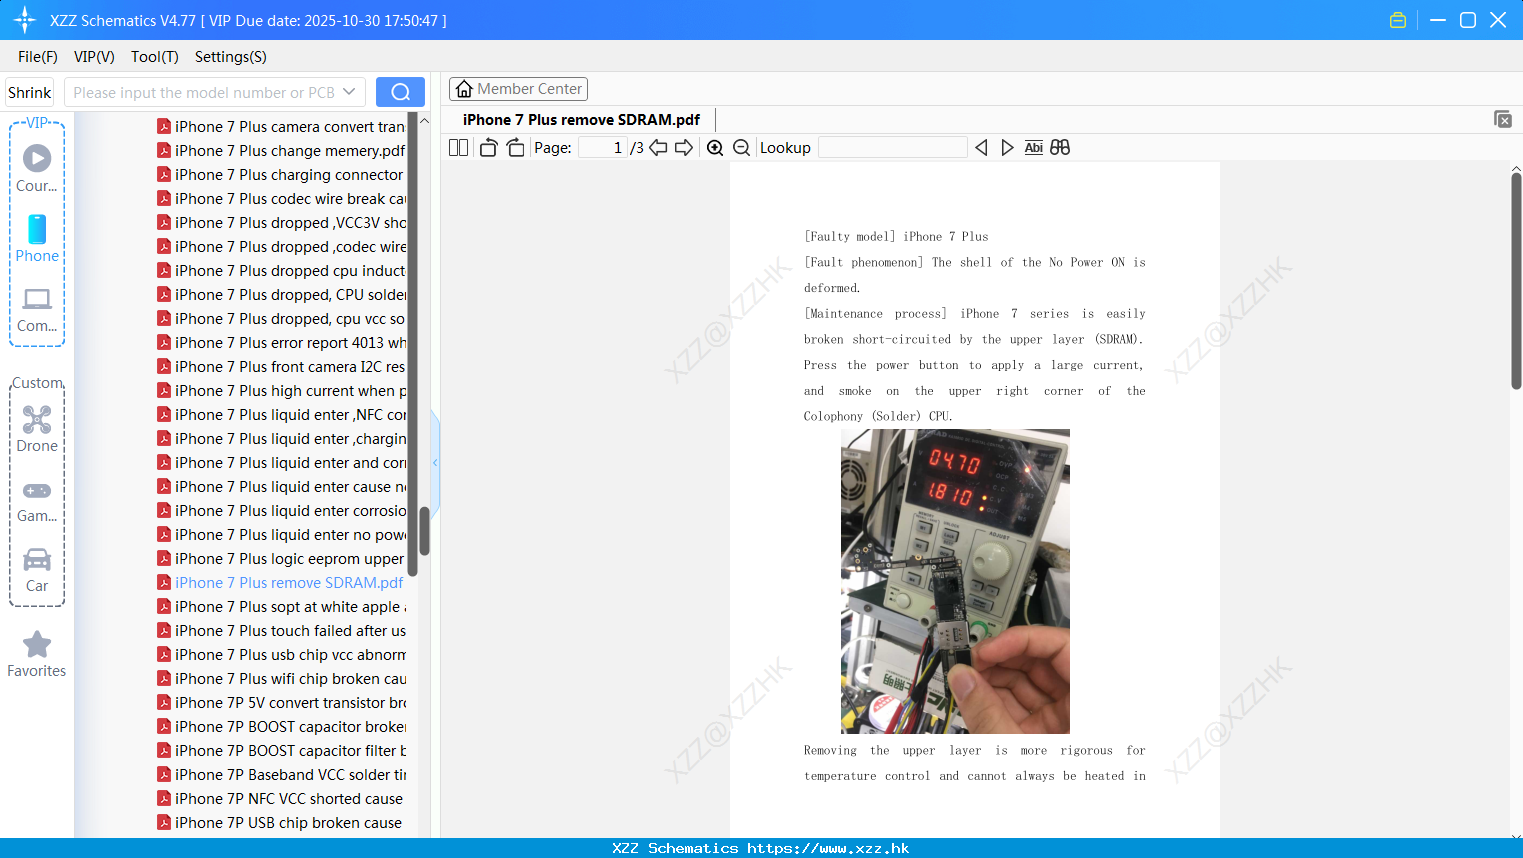Viewport: 1523px width, 858px height.
Task: Open iPhone 7 Plus liquid enter corrosion file
Action: (281, 511)
